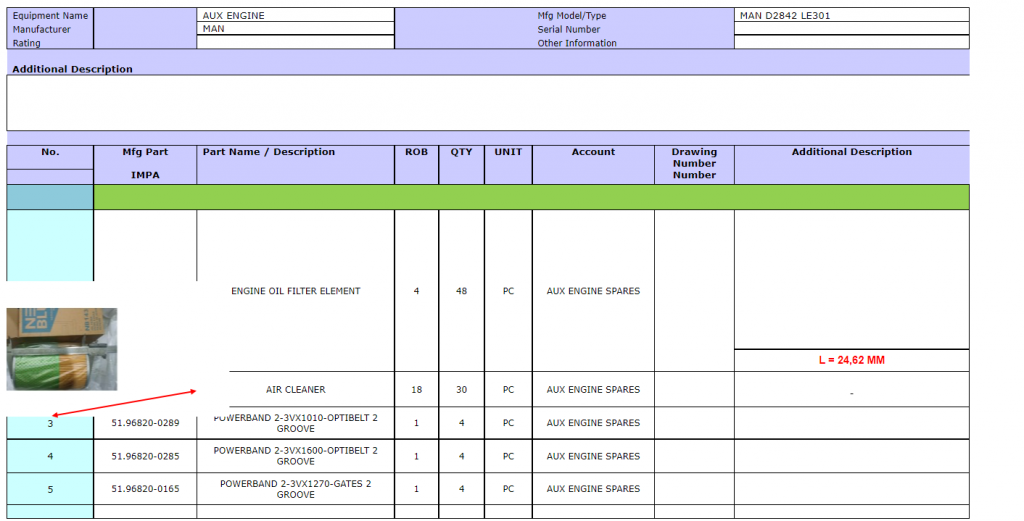
Task: Click the green section divider bar
Action: 530,197
